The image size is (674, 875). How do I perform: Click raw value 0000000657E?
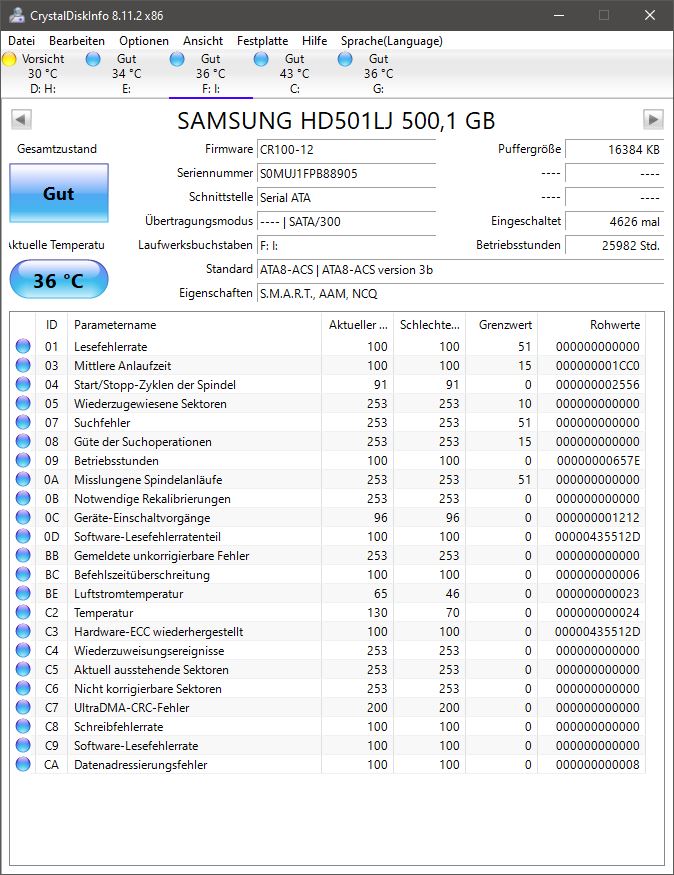598,460
